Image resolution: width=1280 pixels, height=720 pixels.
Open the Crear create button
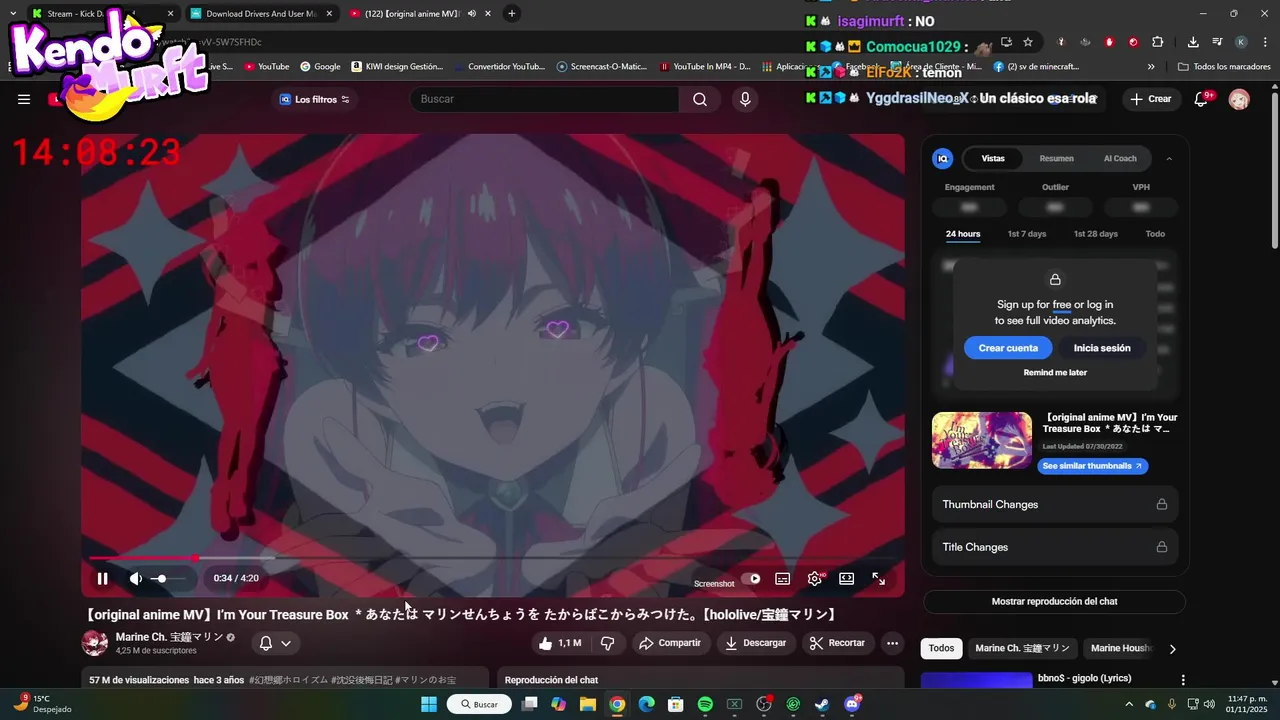(x=1151, y=99)
